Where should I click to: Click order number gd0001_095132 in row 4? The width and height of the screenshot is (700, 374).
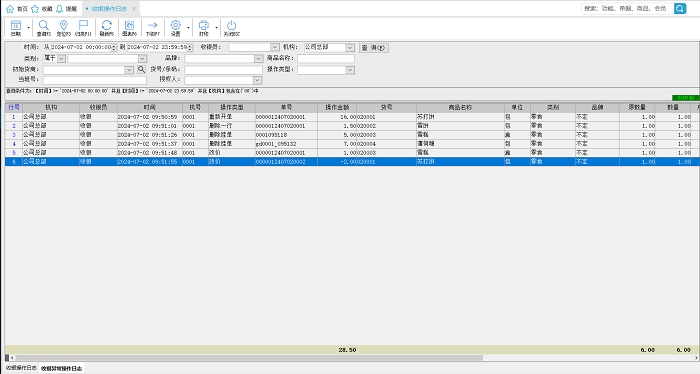pyautogui.click(x=275, y=144)
